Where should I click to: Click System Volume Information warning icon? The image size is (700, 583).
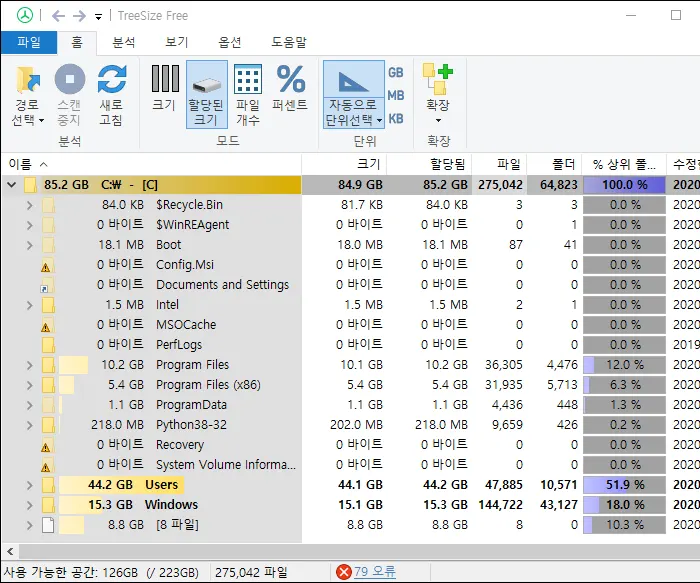[x=48, y=465]
